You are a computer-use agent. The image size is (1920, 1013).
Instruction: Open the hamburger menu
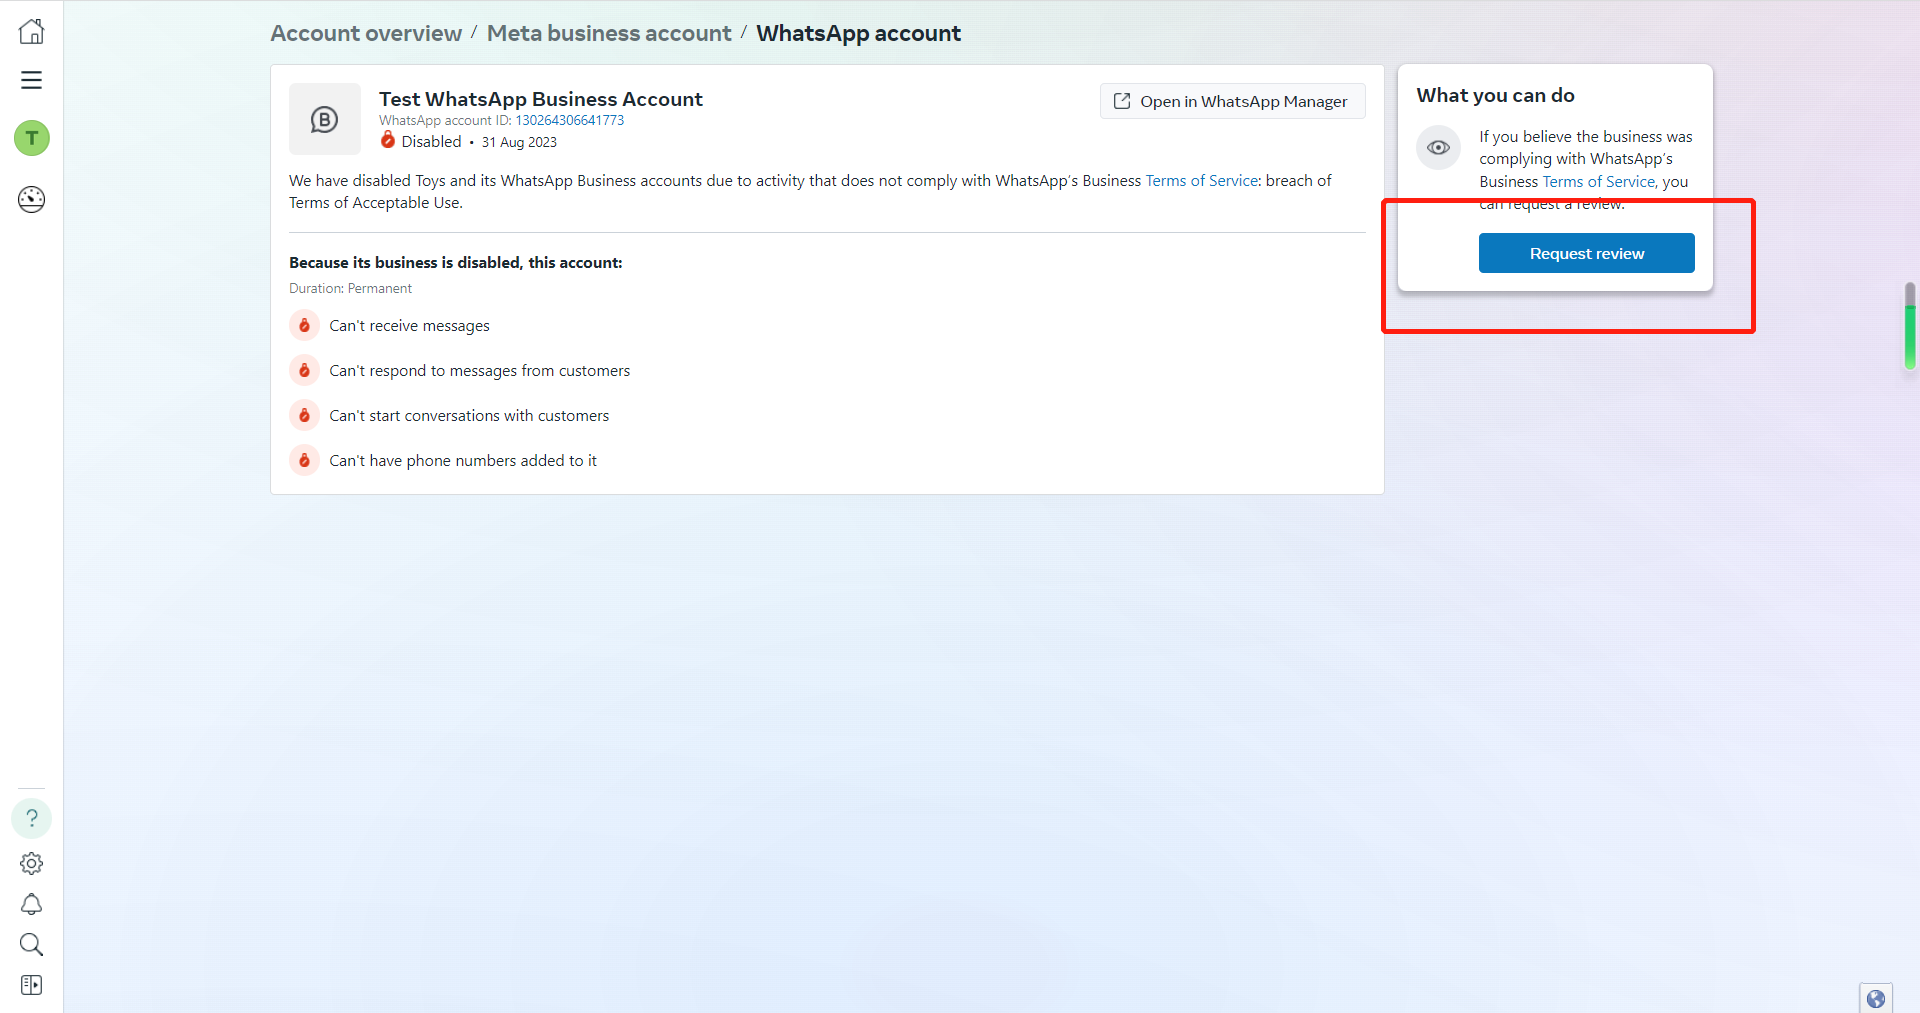pos(32,80)
